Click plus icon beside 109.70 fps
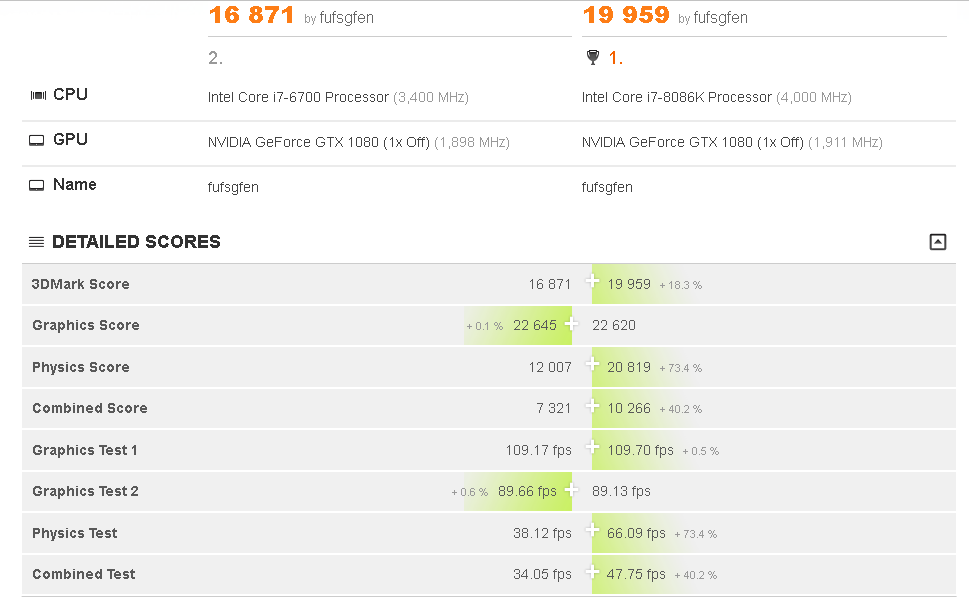The width and height of the screenshot is (969, 597). (592, 447)
